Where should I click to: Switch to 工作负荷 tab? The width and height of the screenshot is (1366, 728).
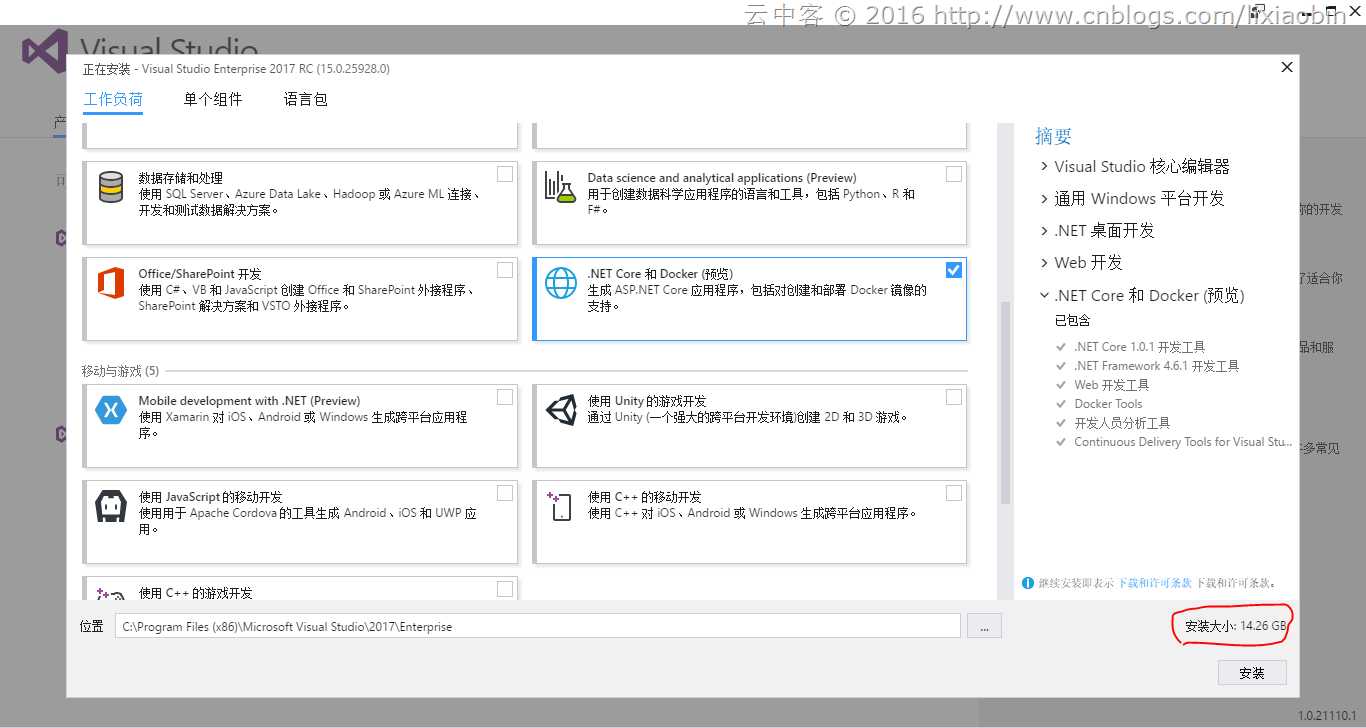pos(113,99)
